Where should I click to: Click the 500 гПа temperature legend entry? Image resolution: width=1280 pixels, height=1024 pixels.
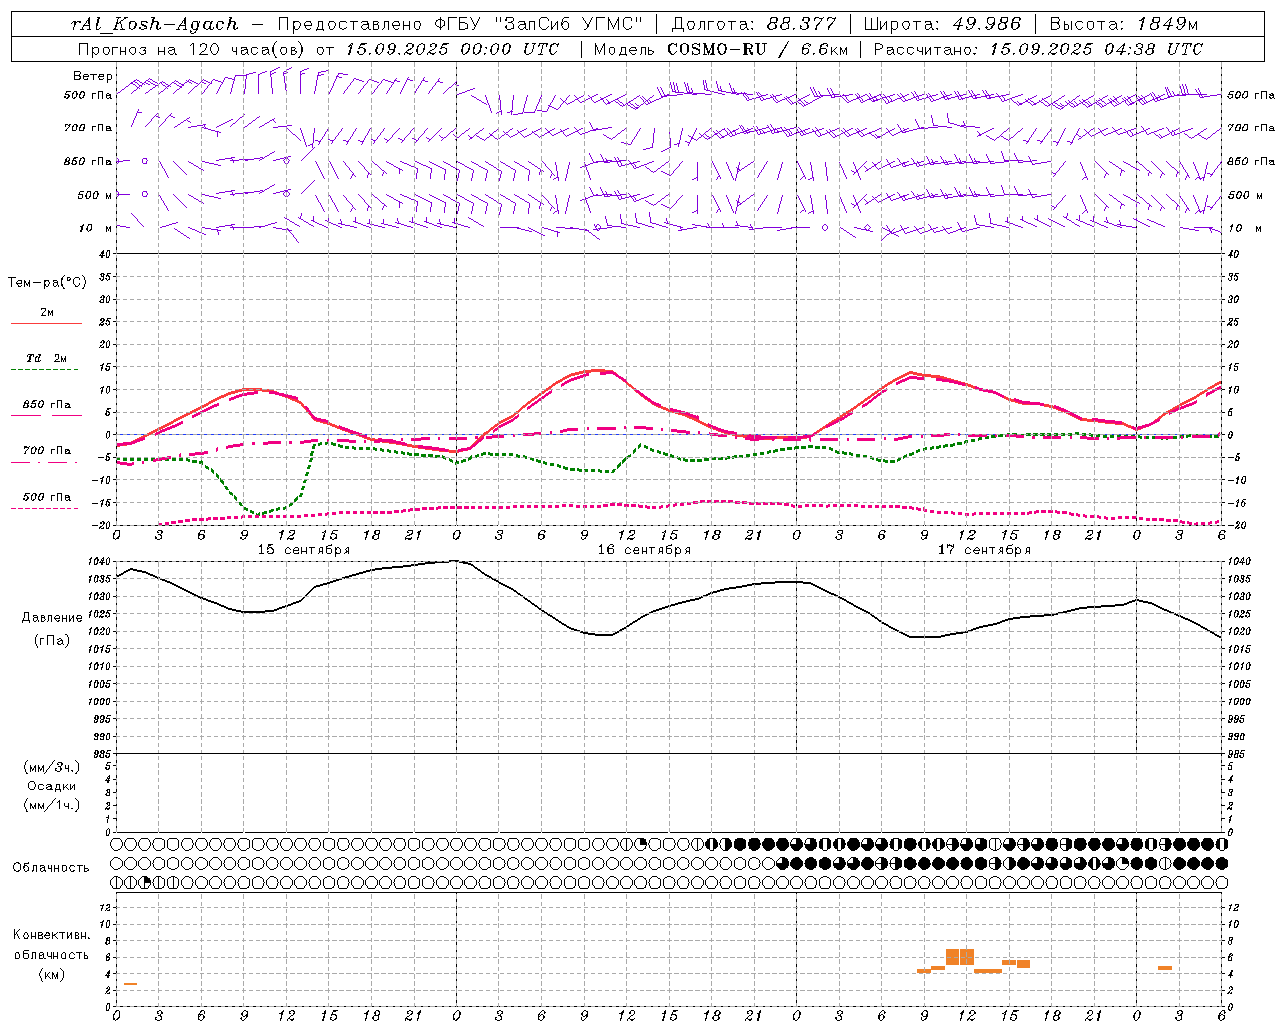tap(47, 497)
